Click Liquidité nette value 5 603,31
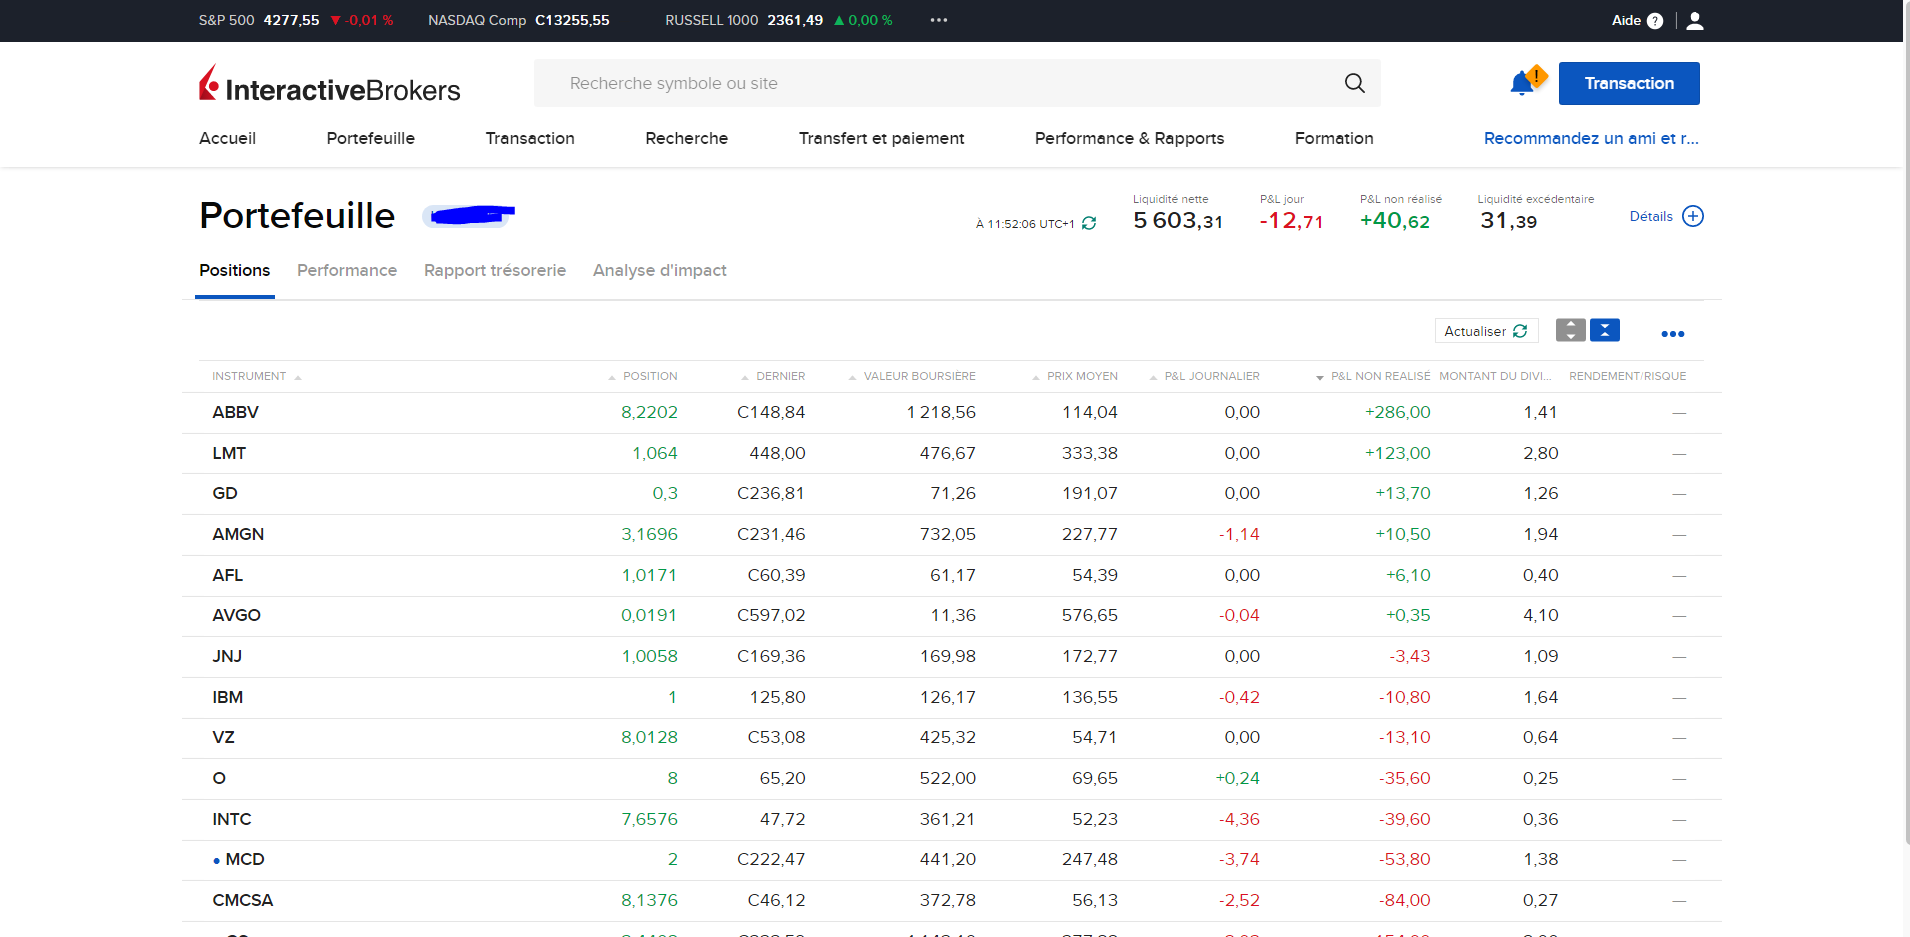Image resolution: width=1910 pixels, height=937 pixels. [x=1178, y=221]
